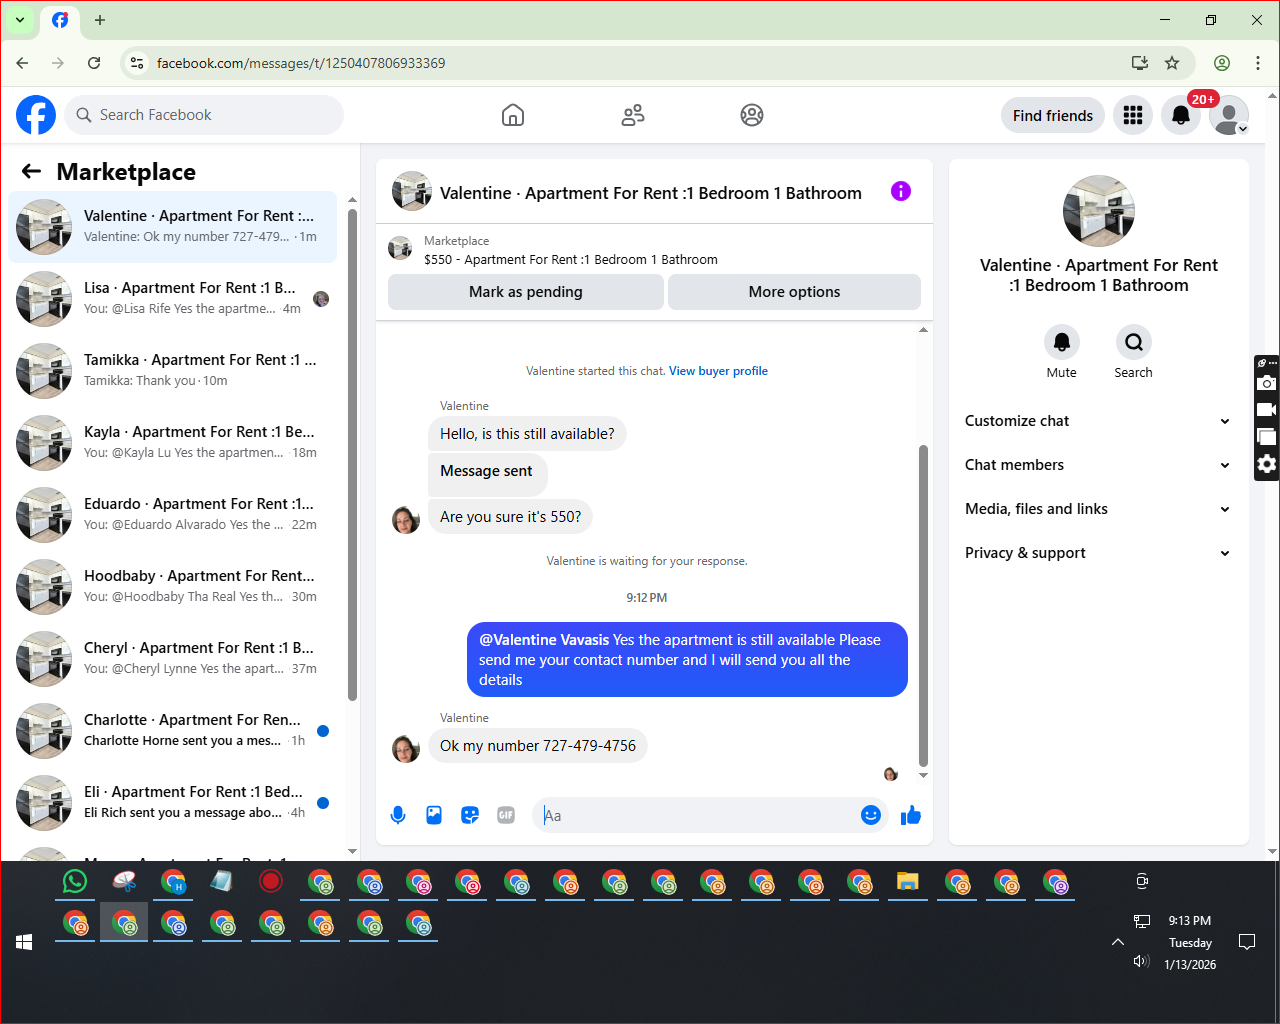This screenshot has width=1280, height=1024.
Task: Open the Chrome three-dot menu
Action: click(x=1258, y=63)
